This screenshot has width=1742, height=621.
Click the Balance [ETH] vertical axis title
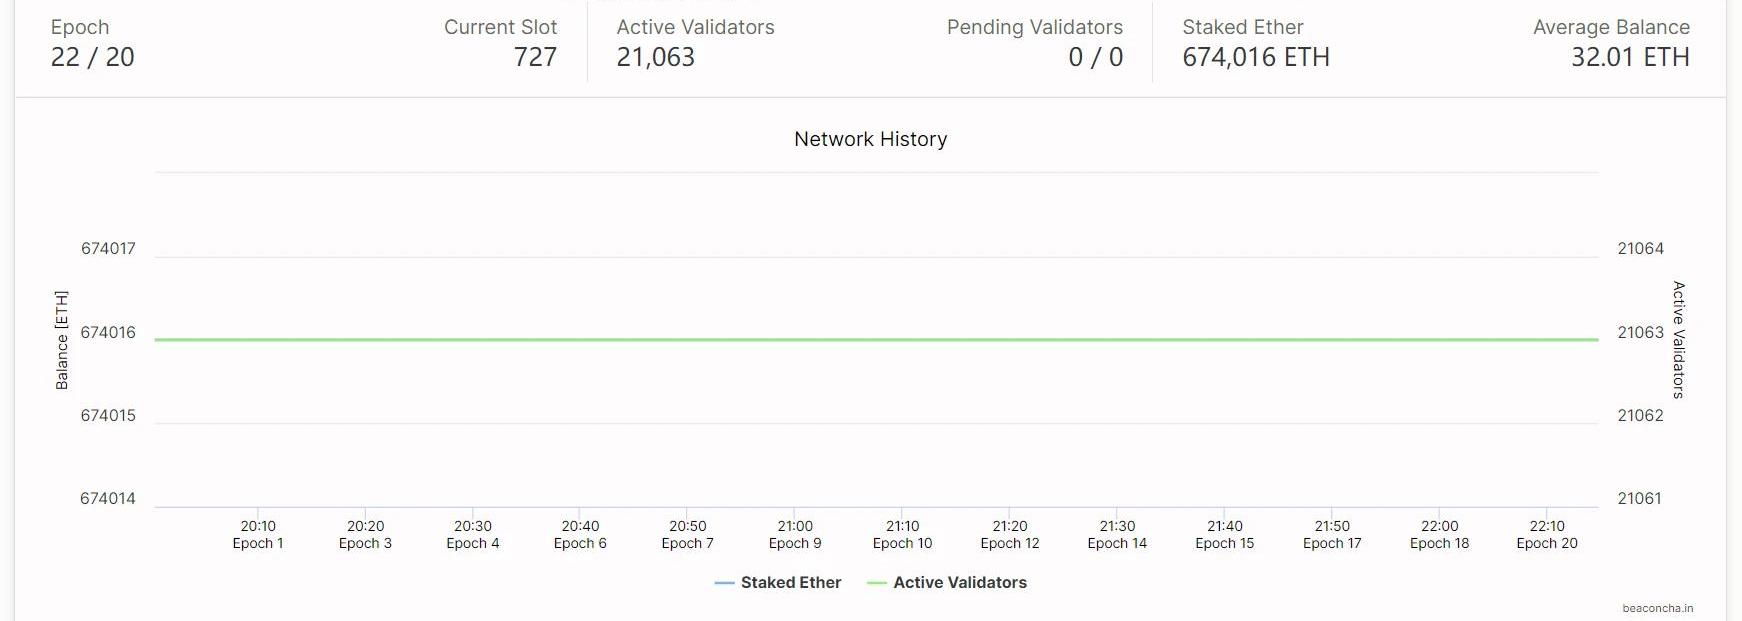[x=62, y=340]
